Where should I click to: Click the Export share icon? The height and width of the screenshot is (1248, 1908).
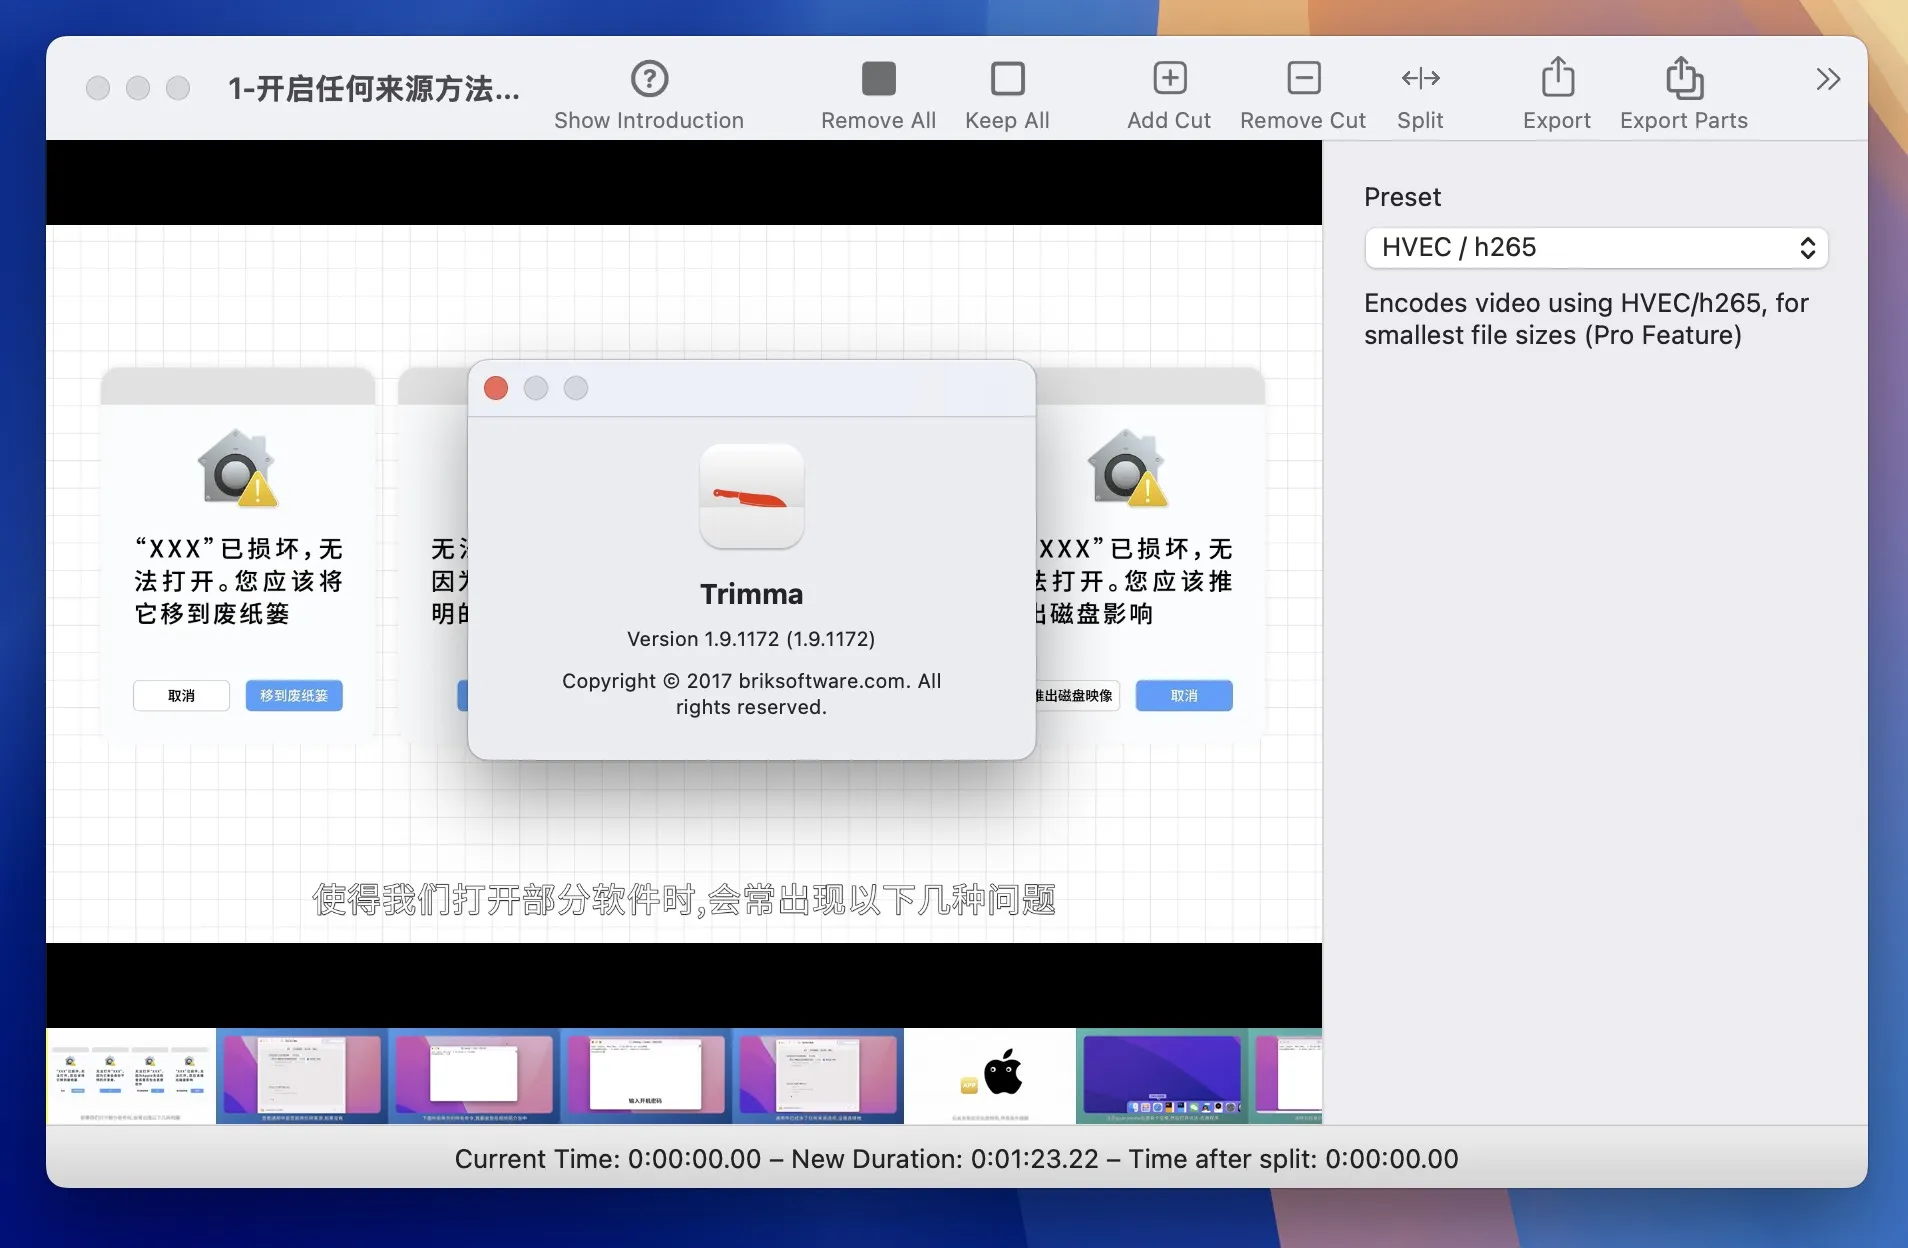tap(1557, 77)
